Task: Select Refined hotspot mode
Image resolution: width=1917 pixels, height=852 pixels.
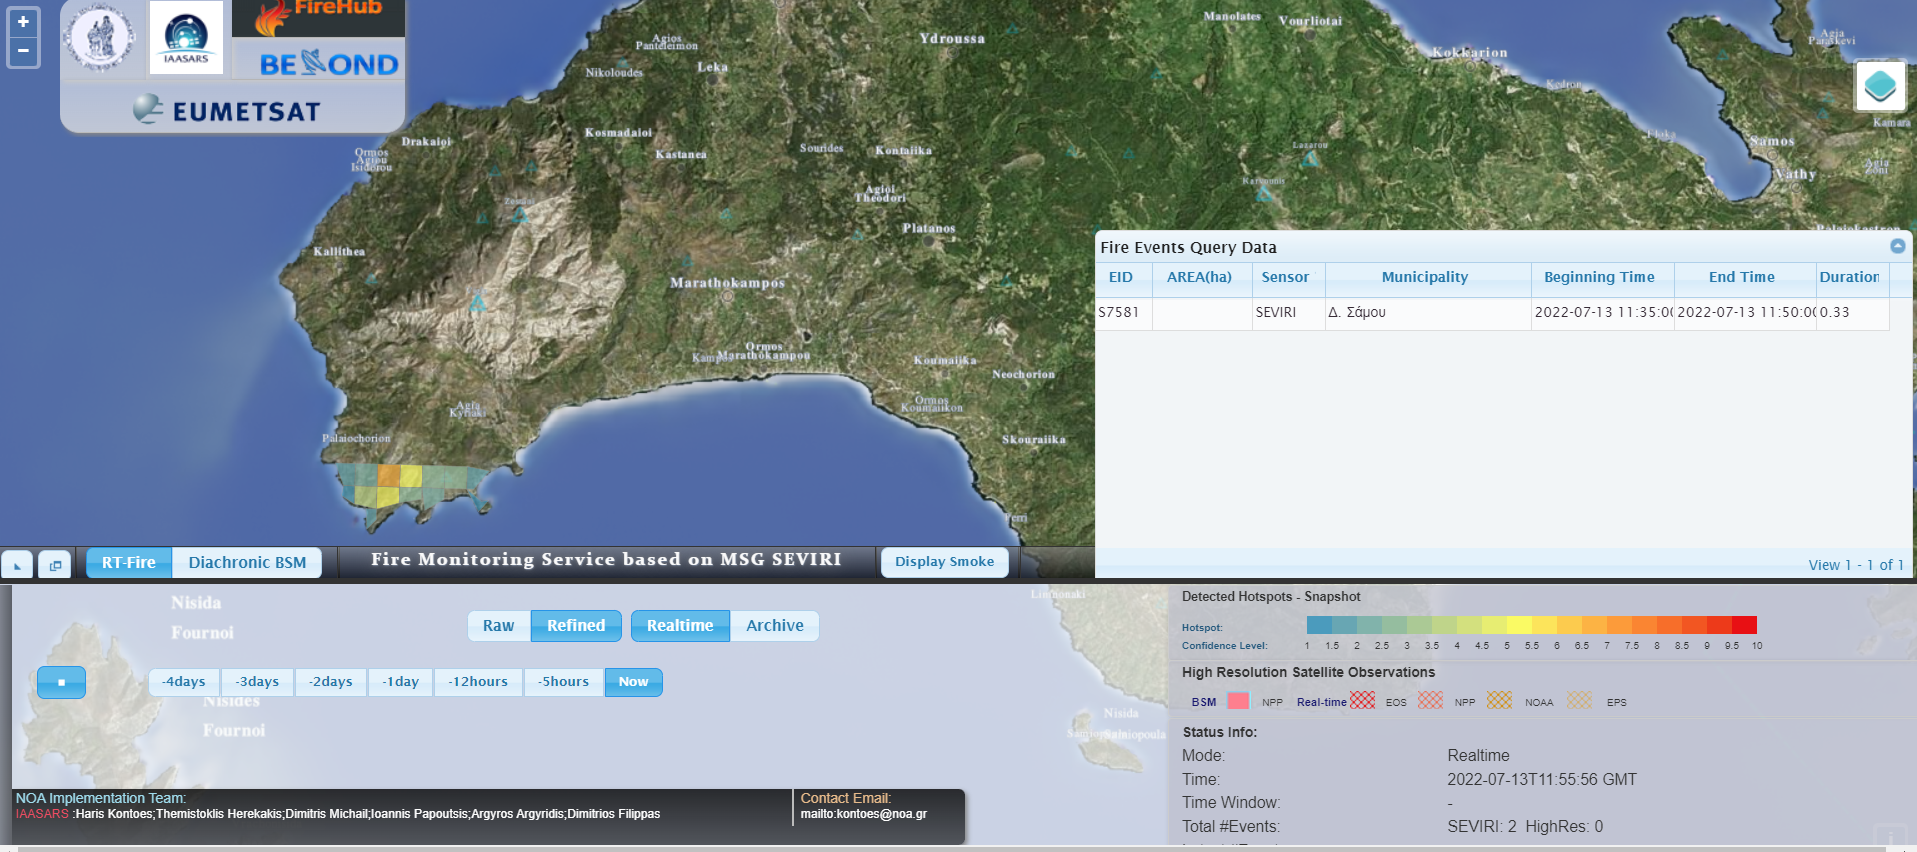Action: click(x=576, y=626)
